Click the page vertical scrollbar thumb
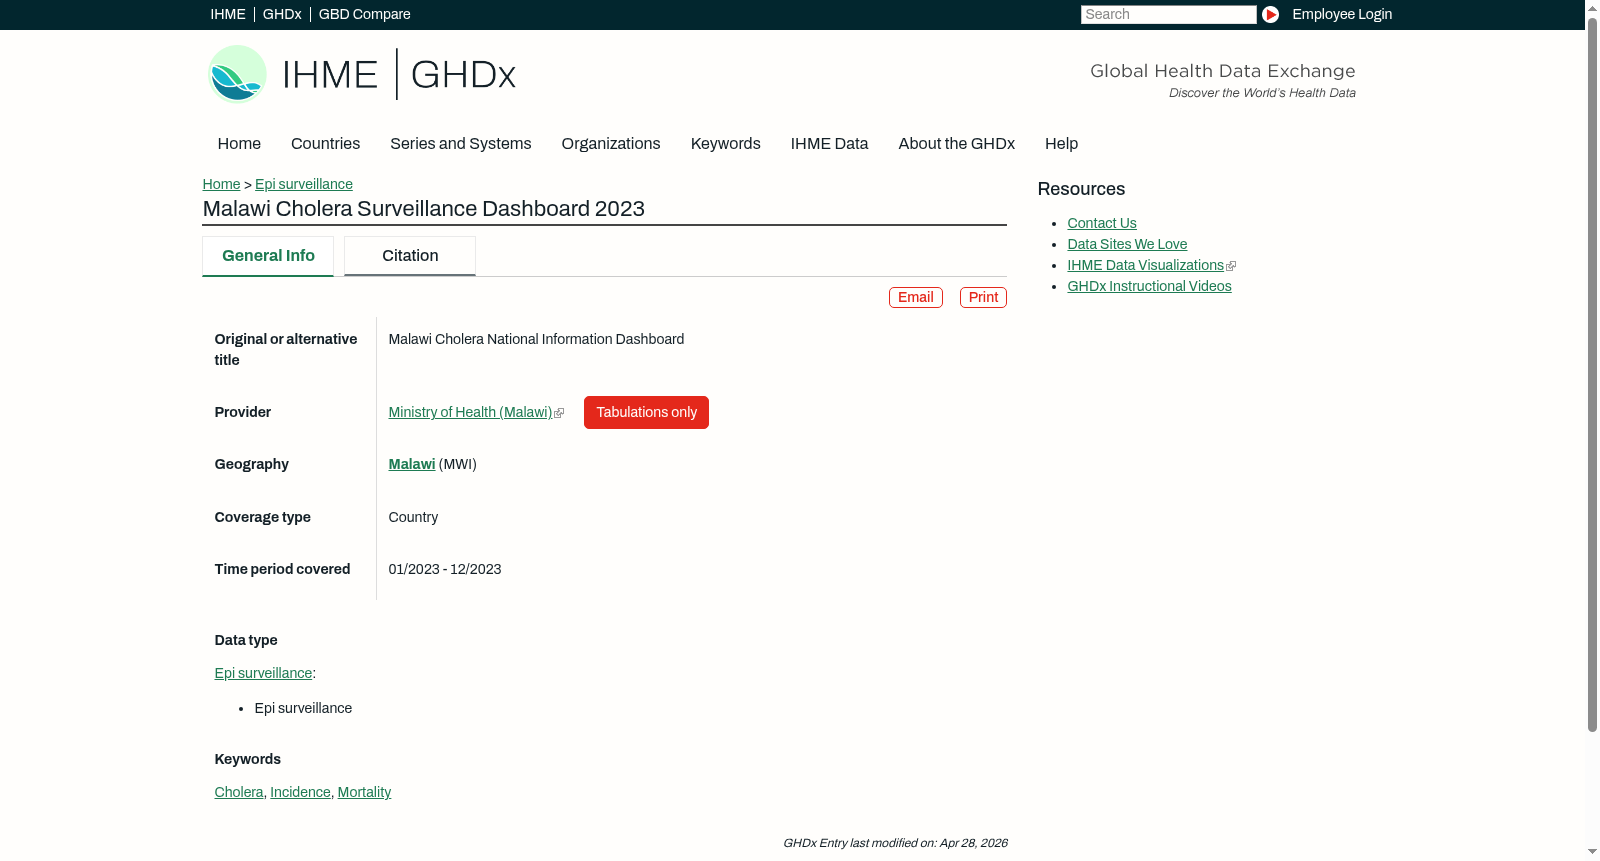Viewport: 1600px width, 861px height. point(1592,374)
